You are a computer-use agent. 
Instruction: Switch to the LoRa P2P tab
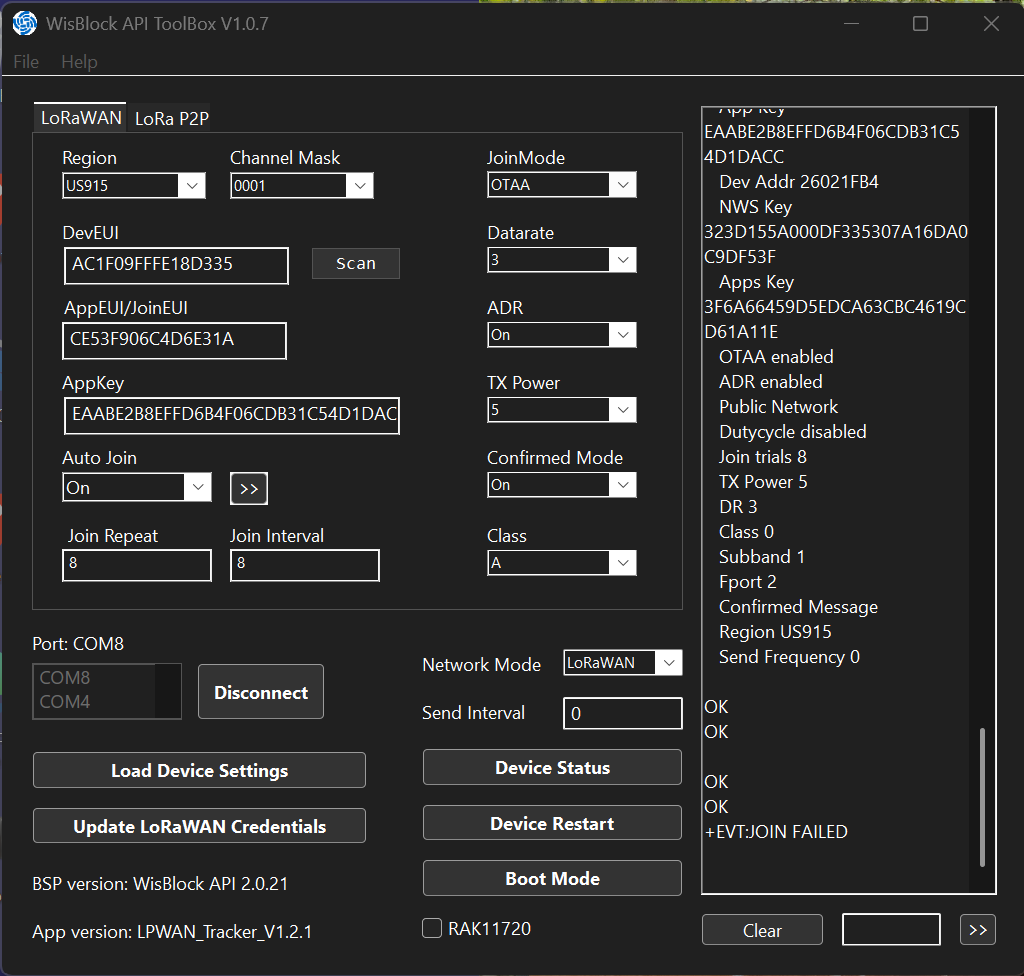[172, 118]
